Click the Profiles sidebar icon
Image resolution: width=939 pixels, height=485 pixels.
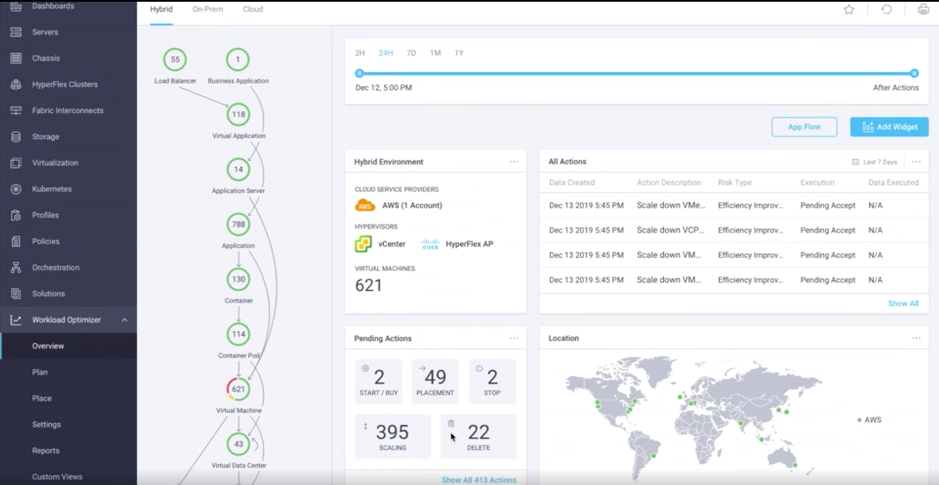click(16, 215)
